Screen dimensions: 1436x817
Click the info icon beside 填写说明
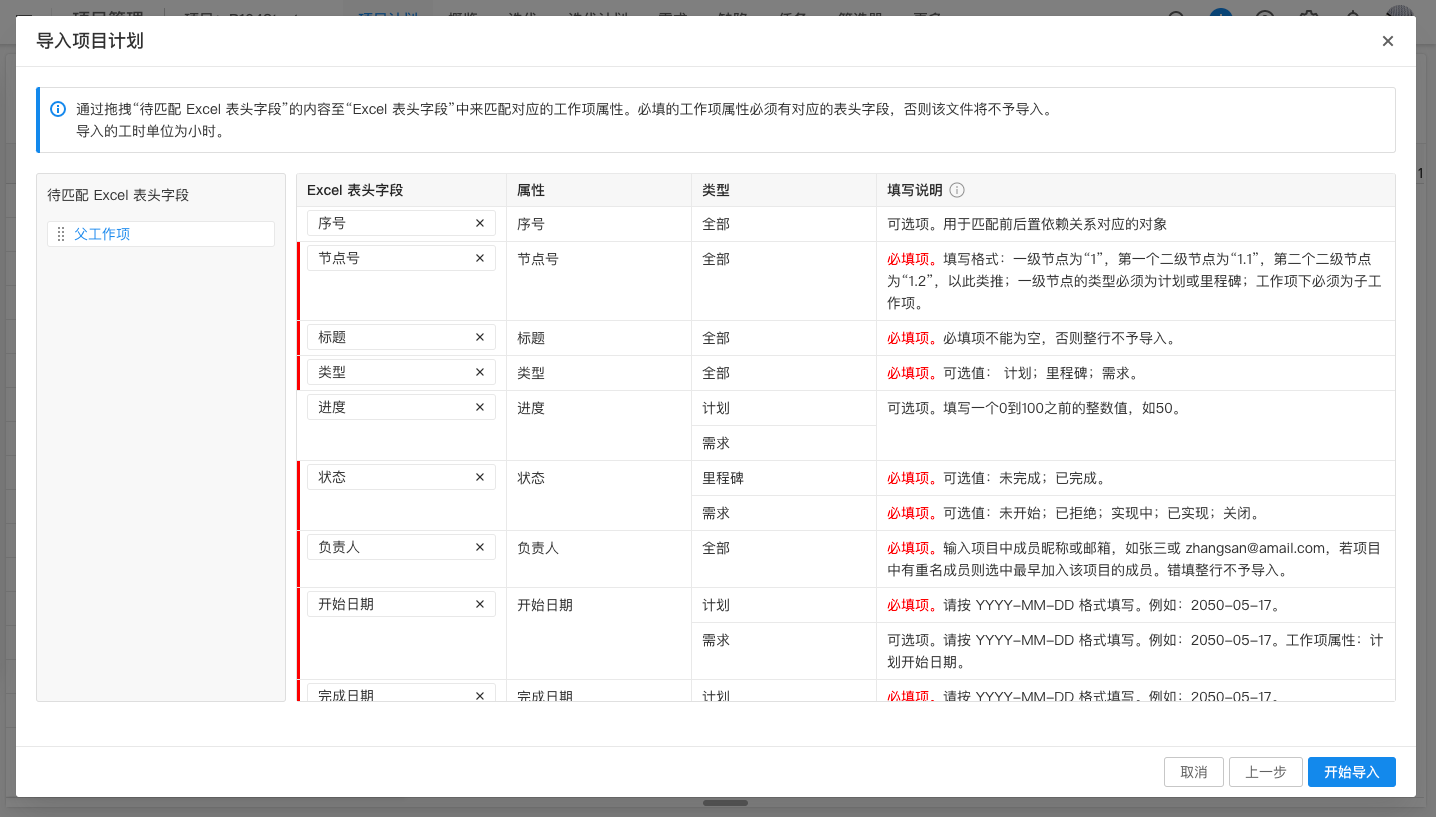[x=957, y=190]
